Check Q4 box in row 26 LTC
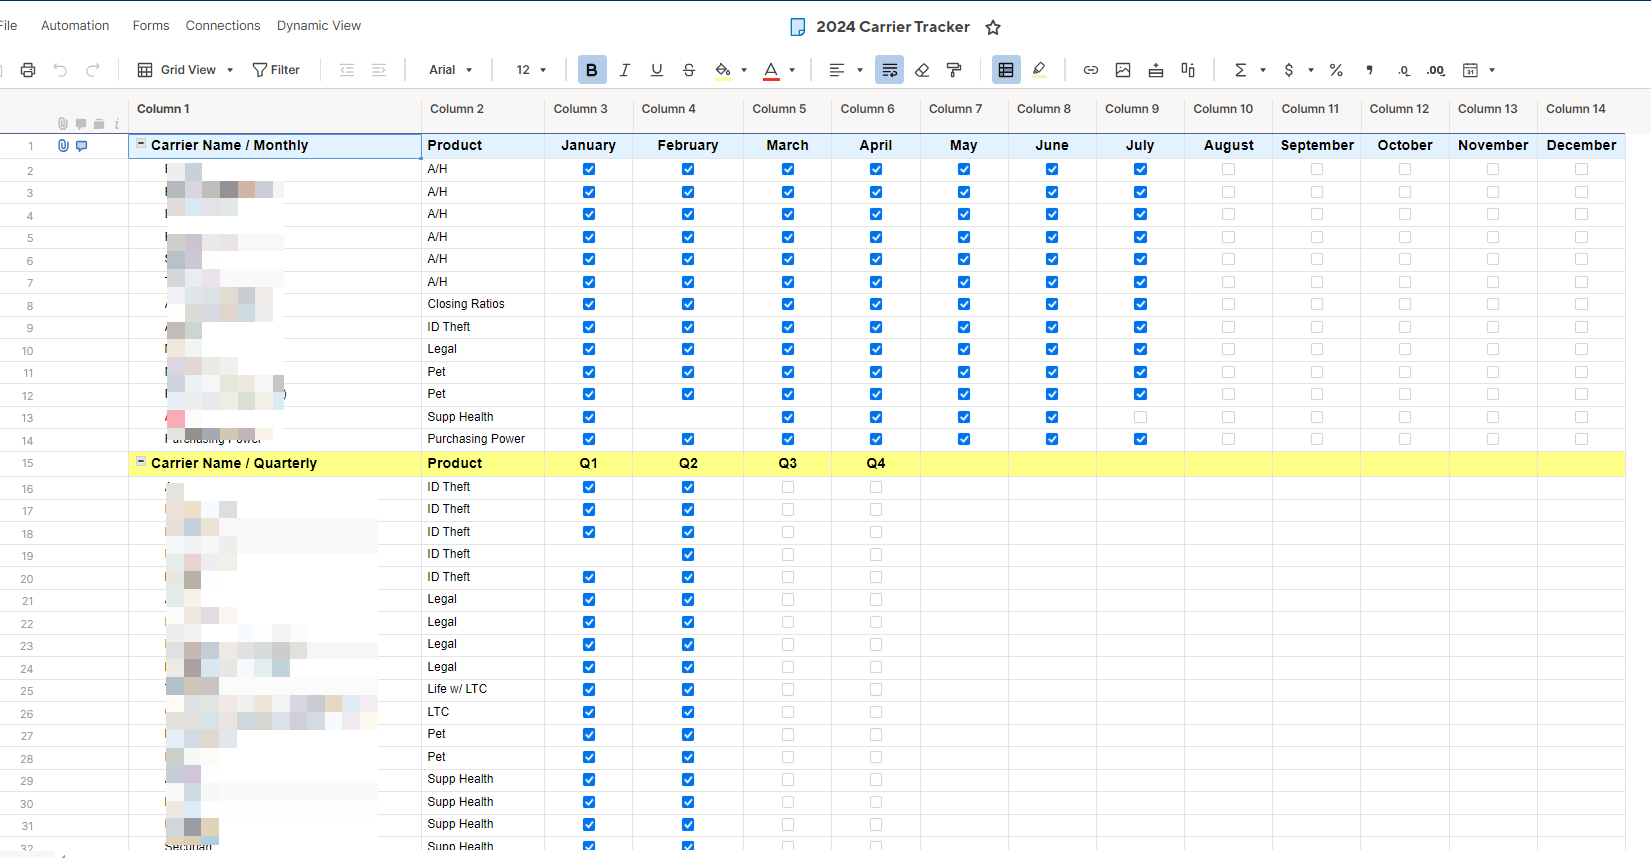This screenshot has width=1651, height=858. pyautogui.click(x=876, y=712)
